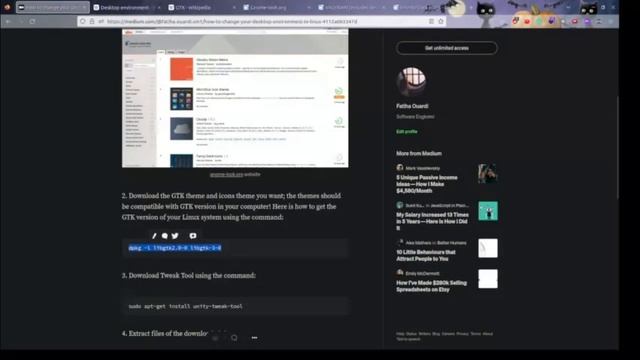Respond to the selected text via the comment bubble
This screenshot has height=360, width=640.
164,236
